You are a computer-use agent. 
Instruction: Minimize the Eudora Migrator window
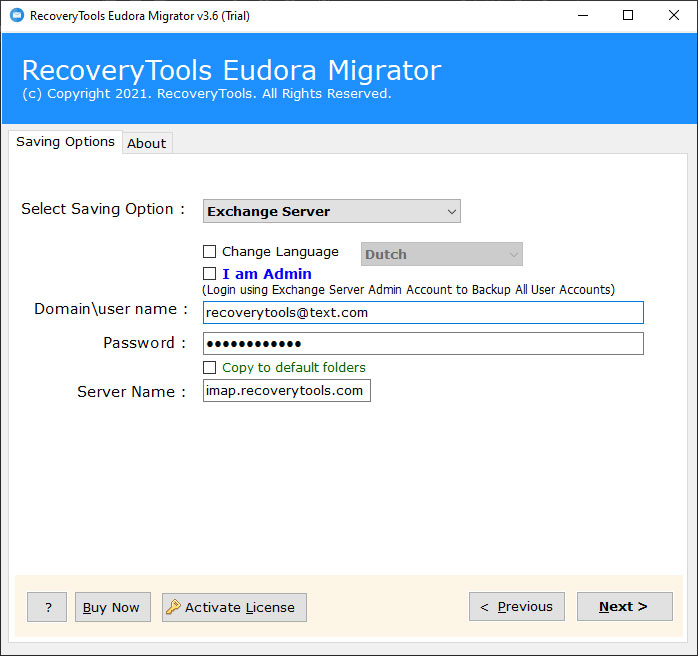click(583, 16)
